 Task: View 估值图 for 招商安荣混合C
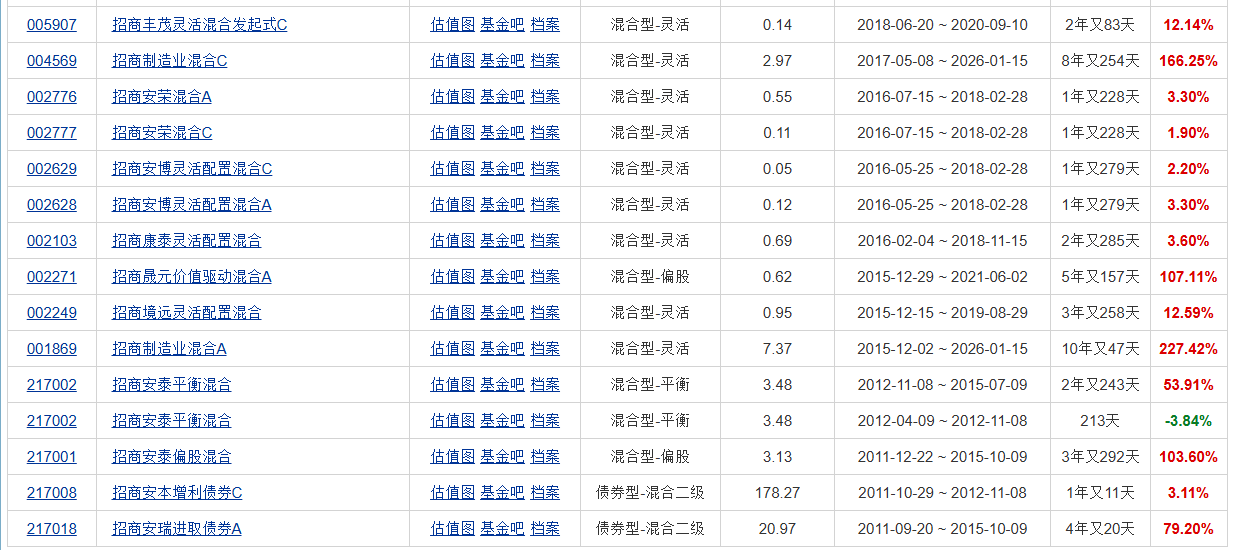pyautogui.click(x=453, y=133)
